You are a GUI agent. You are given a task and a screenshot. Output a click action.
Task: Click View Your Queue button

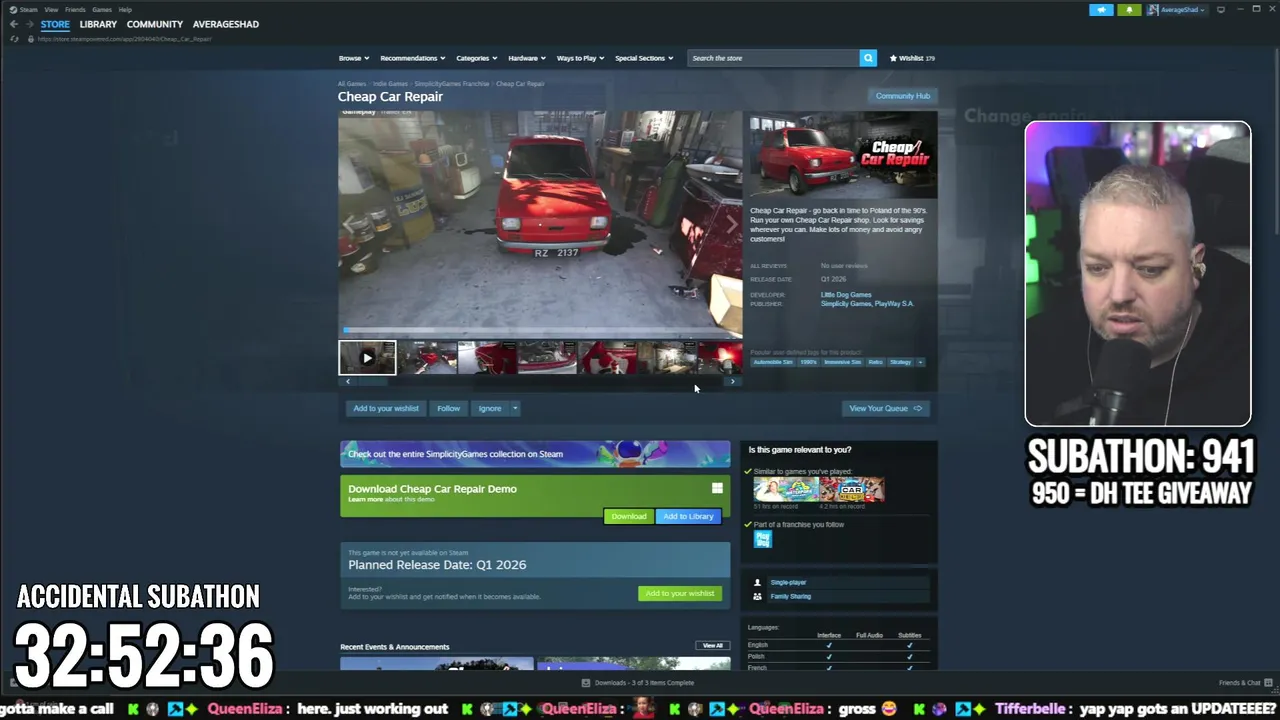click(x=885, y=408)
